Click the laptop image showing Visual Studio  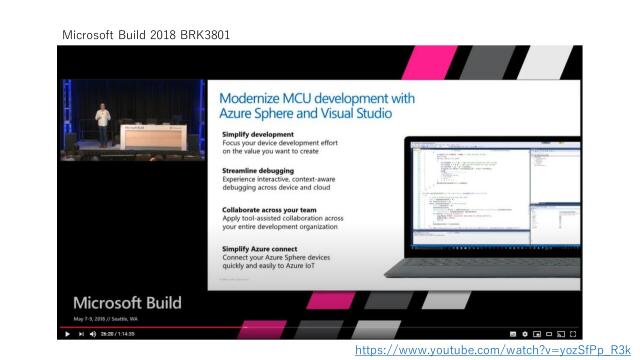[x=482, y=207]
